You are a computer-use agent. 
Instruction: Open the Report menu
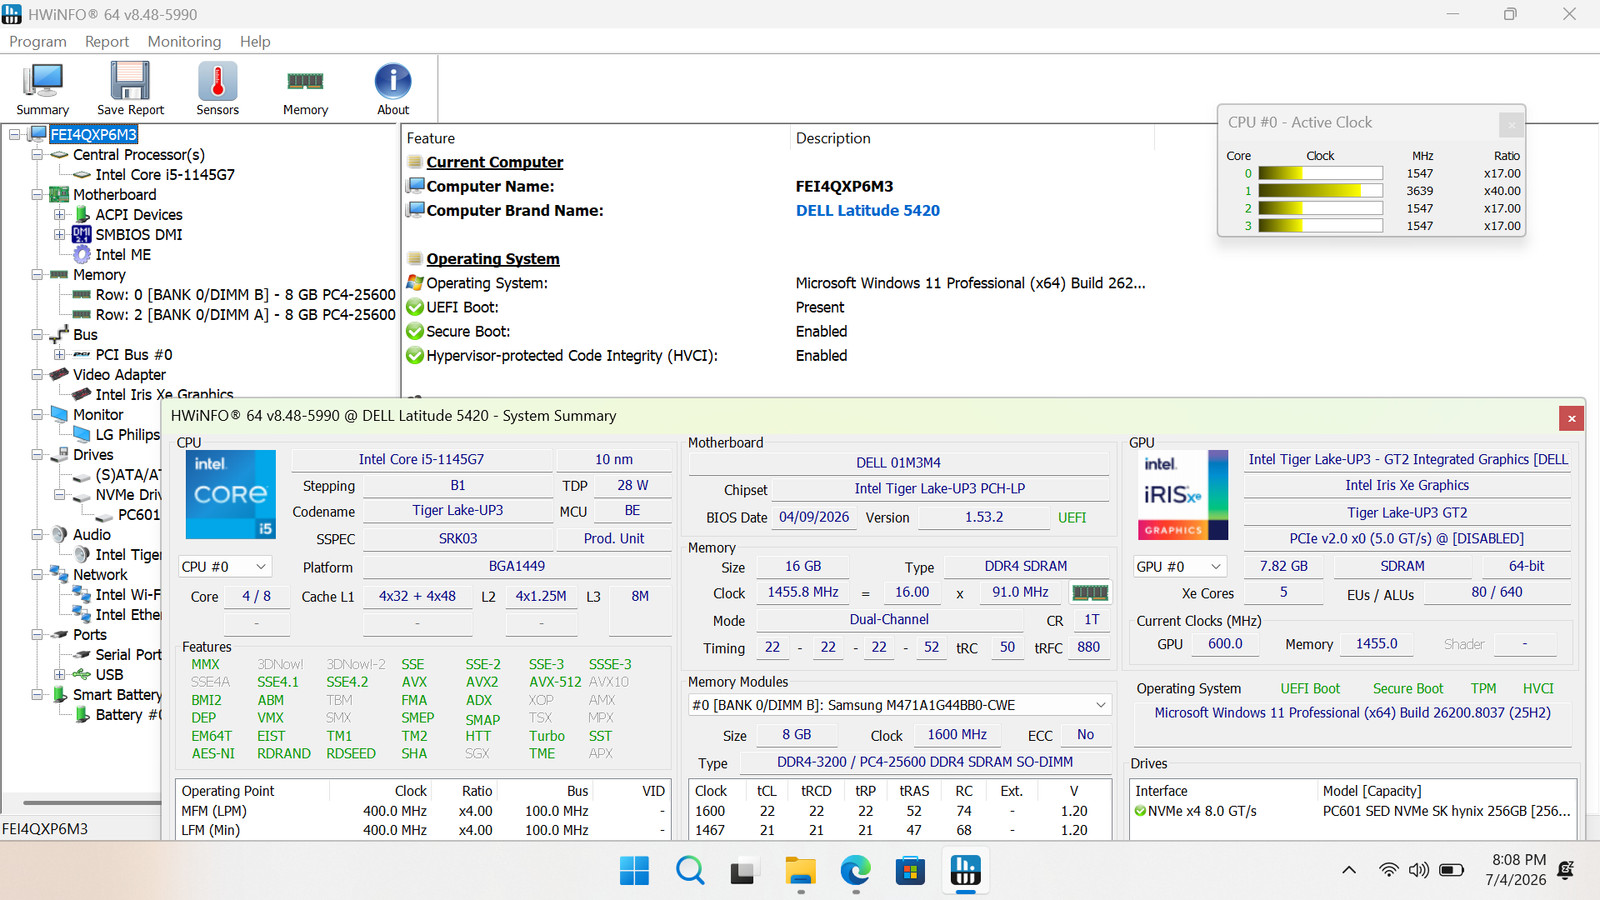tap(107, 41)
